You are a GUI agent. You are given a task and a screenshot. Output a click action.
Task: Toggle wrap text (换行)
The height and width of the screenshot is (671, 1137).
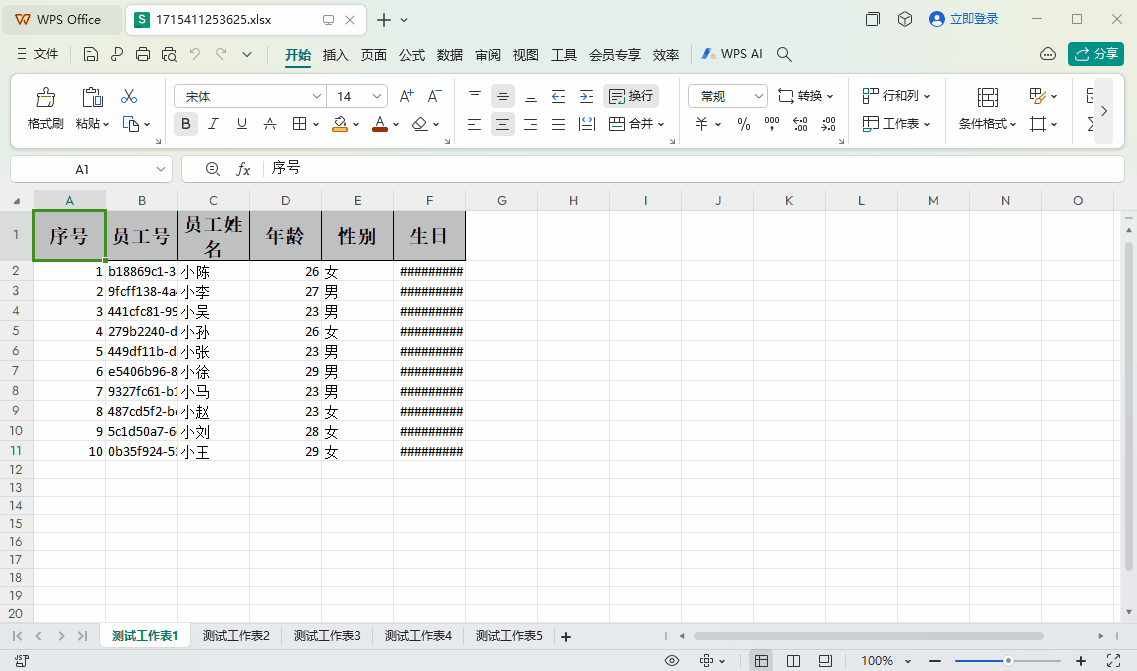pyautogui.click(x=630, y=97)
